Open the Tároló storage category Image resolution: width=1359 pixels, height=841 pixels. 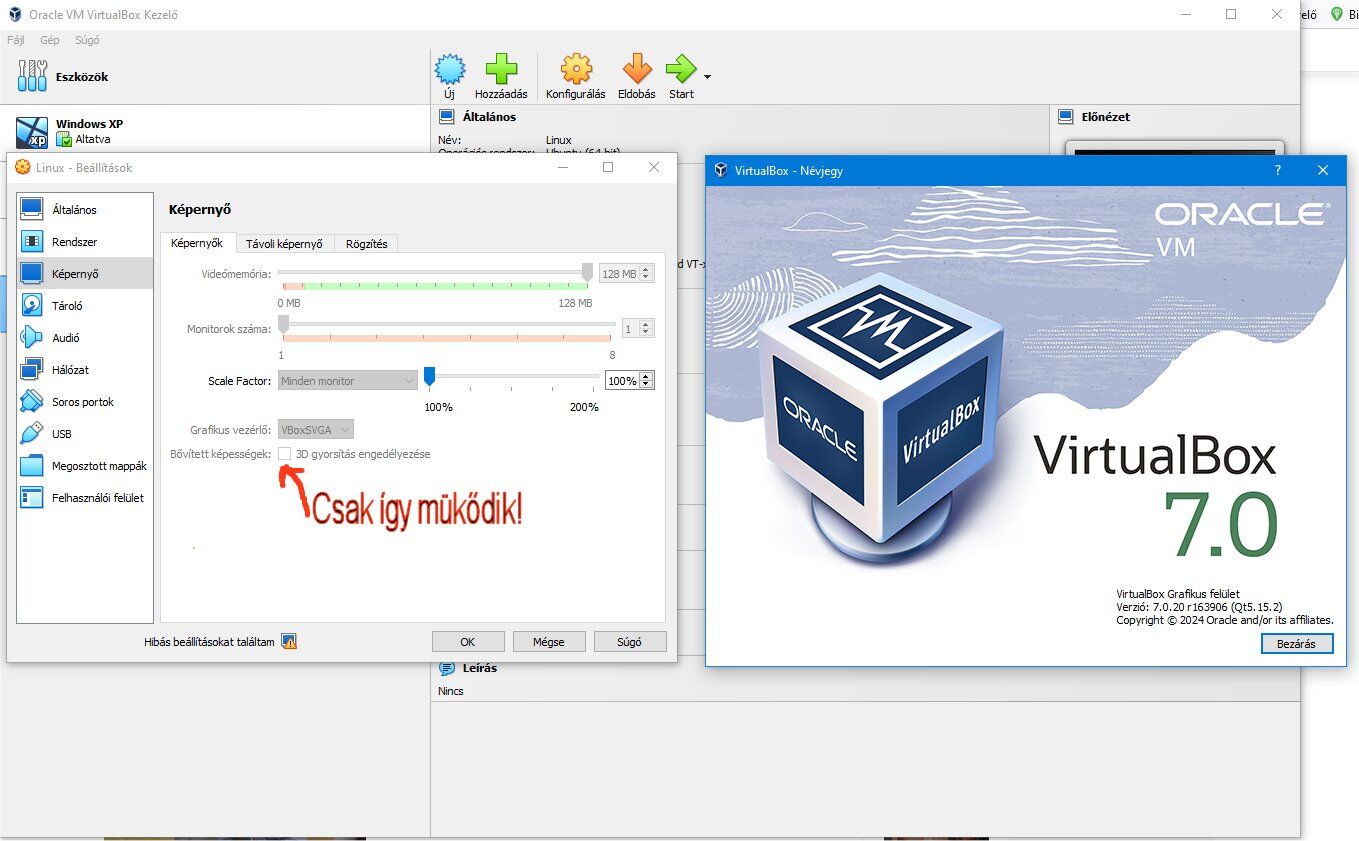(85, 306)
